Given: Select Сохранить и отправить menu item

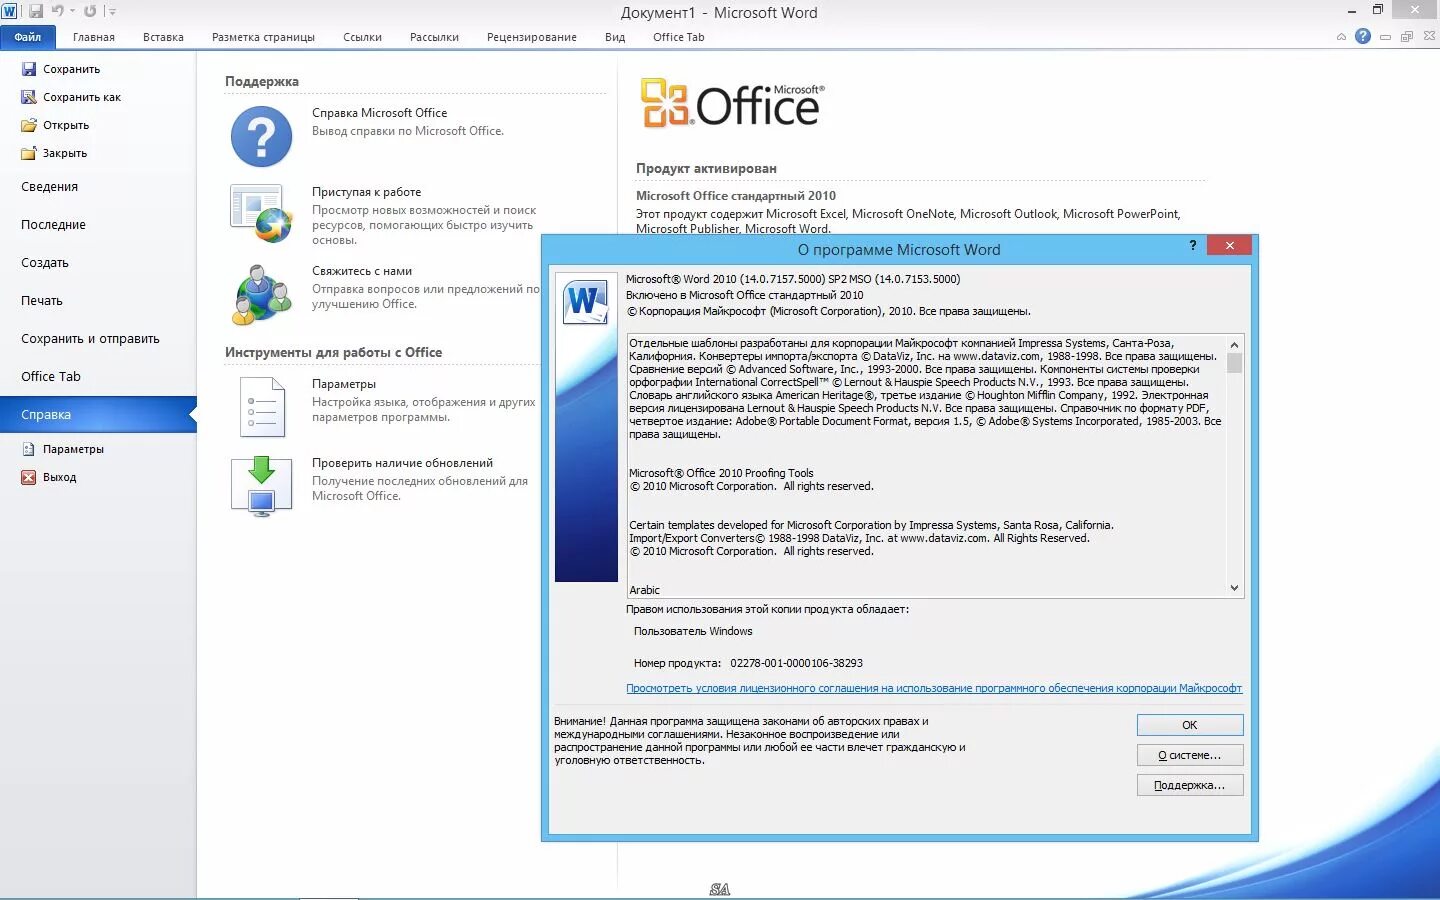Looking at the screenshot, I should (x=90, y=339).
